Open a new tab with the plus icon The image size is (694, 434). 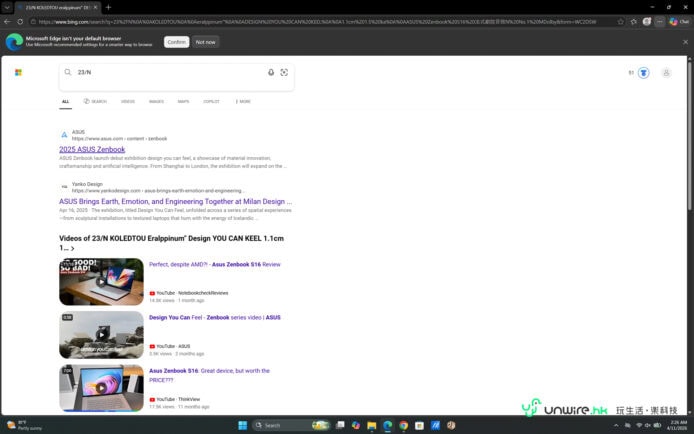click(x=108, y=7)
